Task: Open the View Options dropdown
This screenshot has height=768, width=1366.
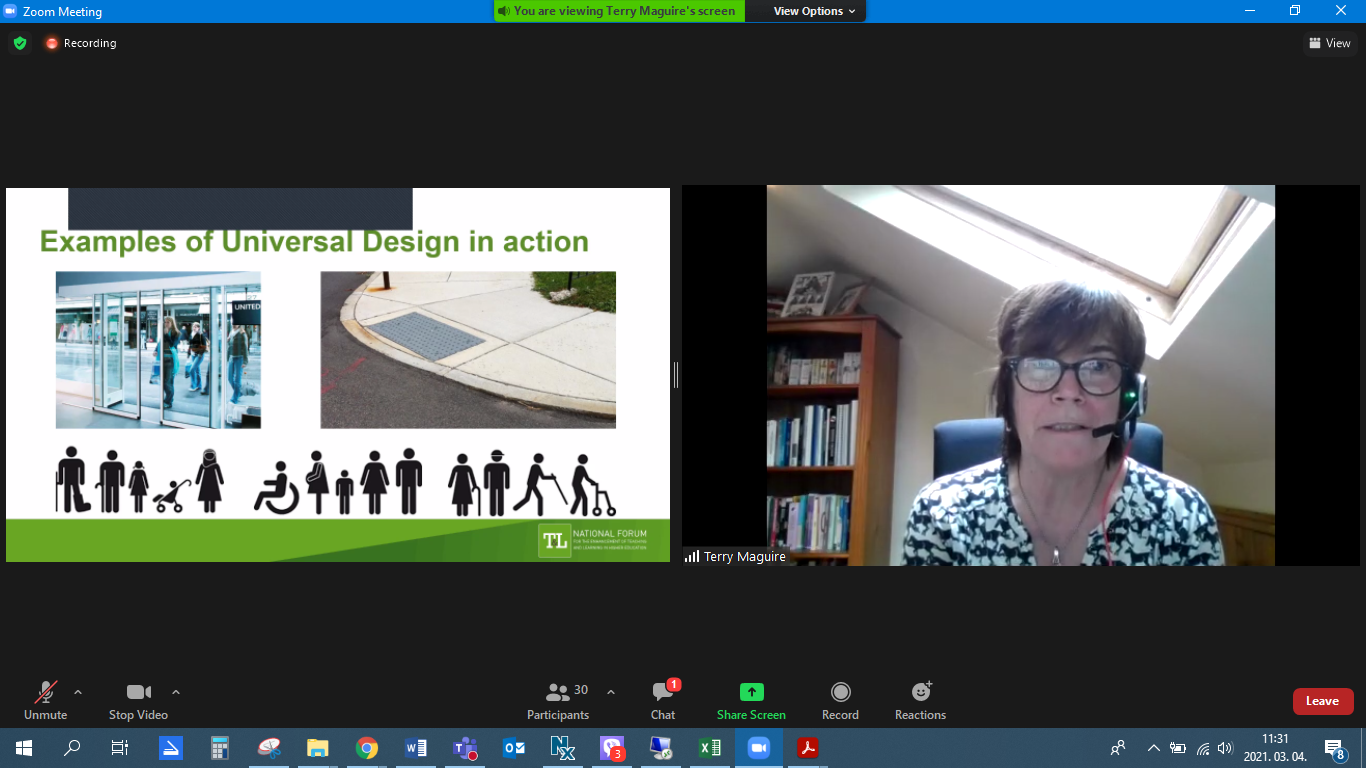Action: 814,11
